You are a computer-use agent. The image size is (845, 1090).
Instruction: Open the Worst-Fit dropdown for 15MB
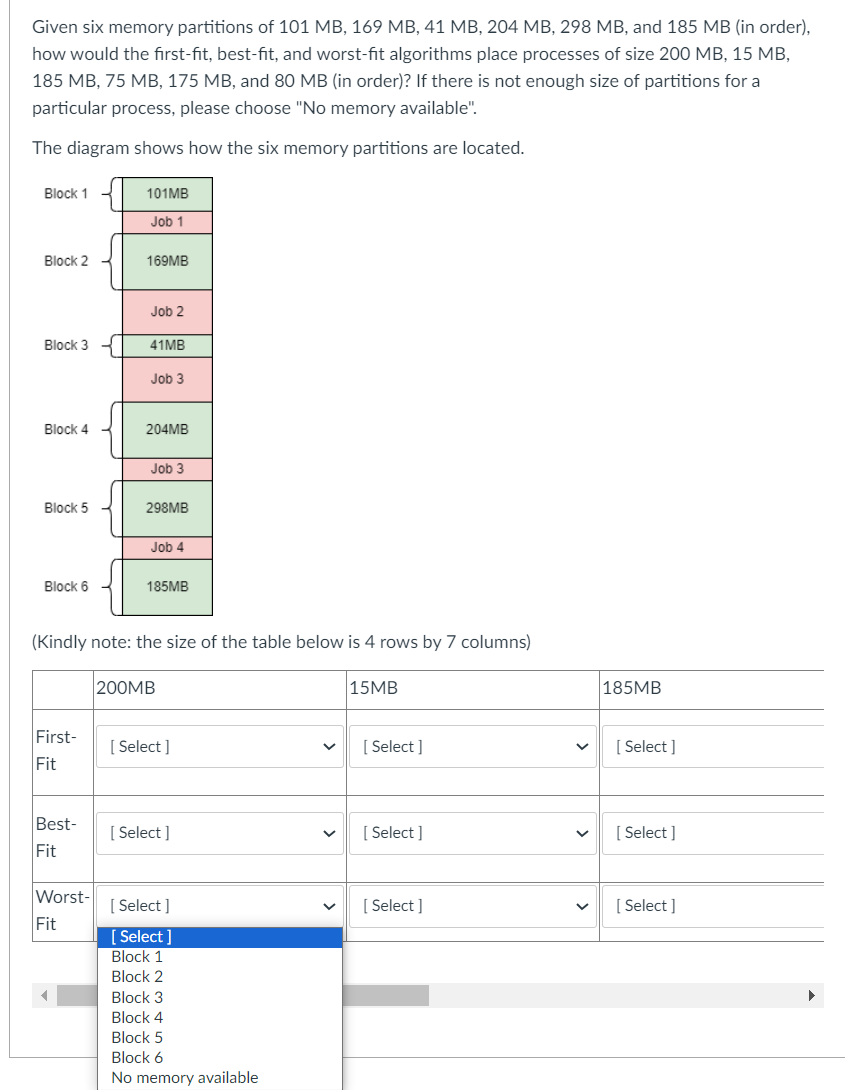point(472,905)
